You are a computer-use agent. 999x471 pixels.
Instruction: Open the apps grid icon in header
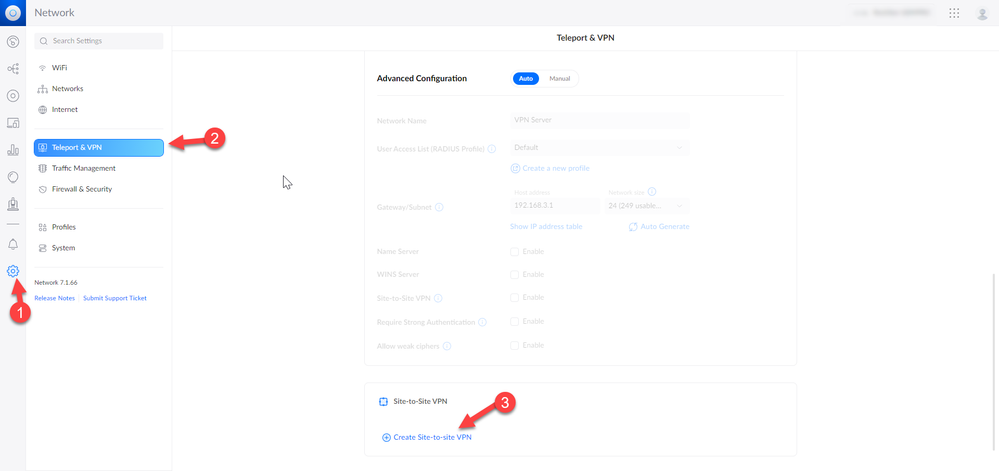(x=954, y=13)
